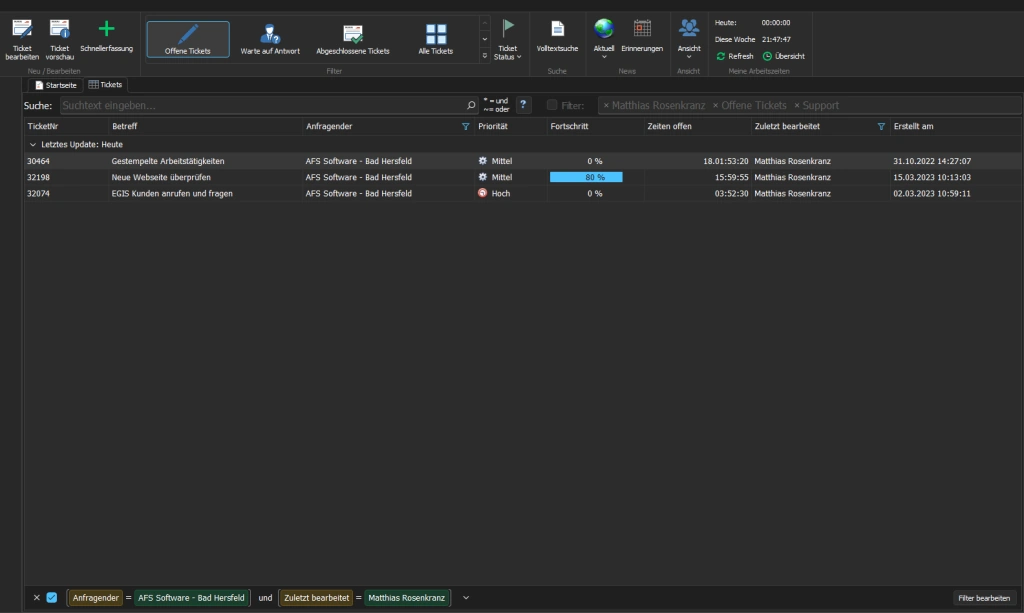Switch to the Tickets tab

tap(105, 85)
